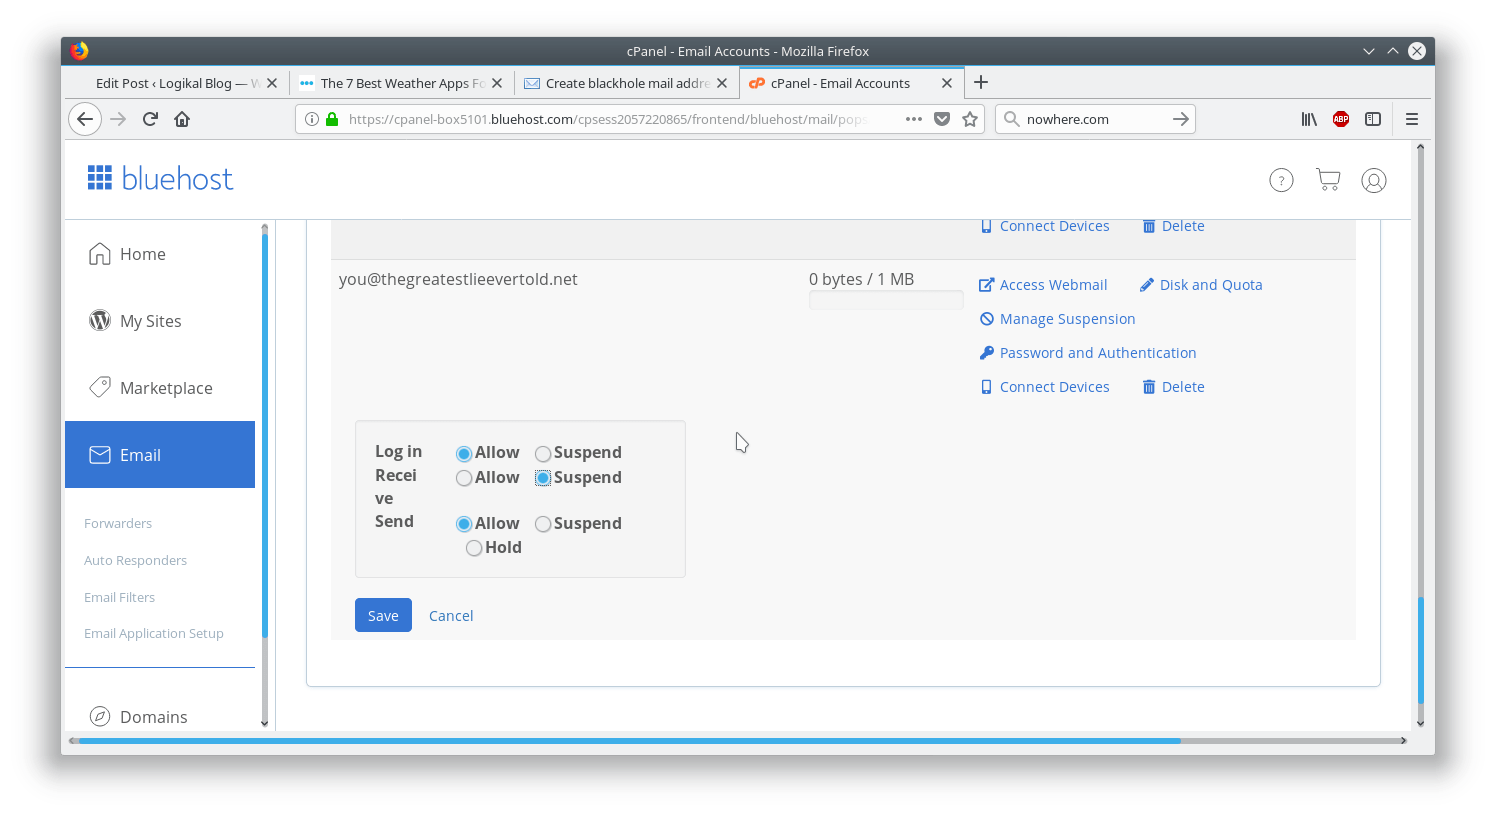Open a new tab with plus icon
Screen dimensions: 1496x816
click(x=981, y=82)
